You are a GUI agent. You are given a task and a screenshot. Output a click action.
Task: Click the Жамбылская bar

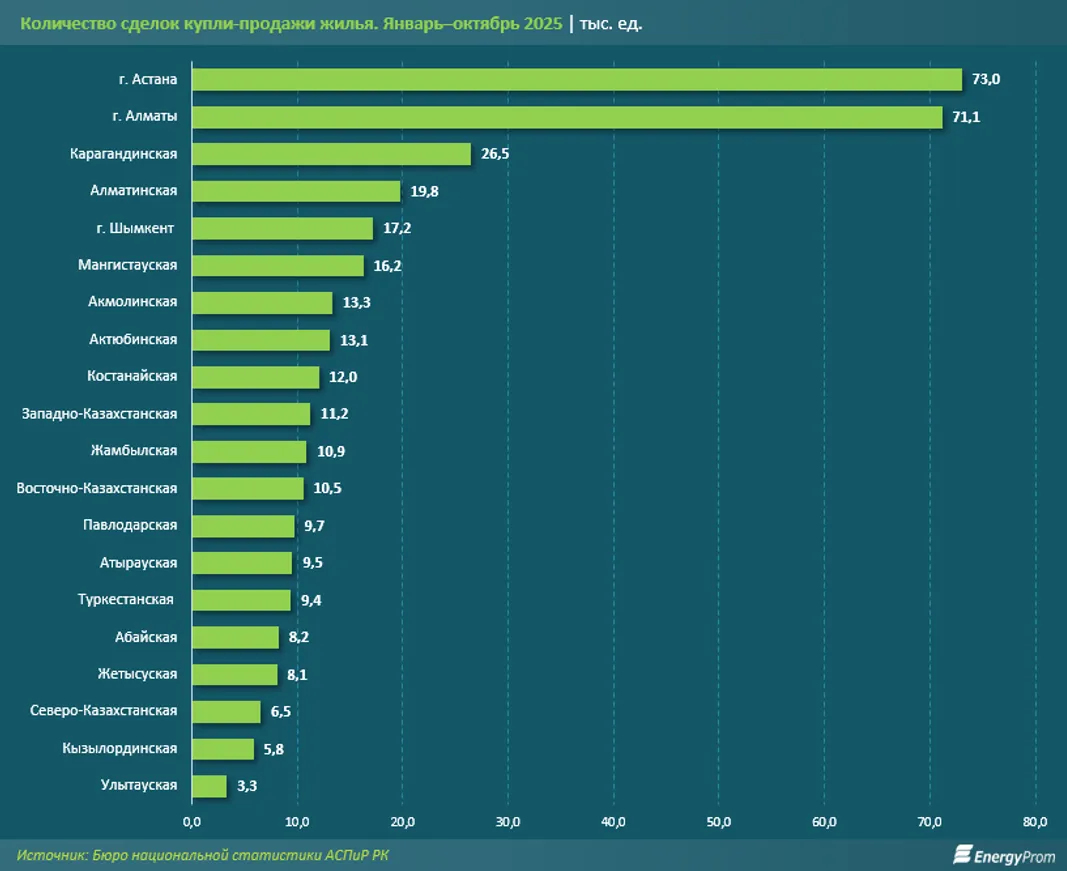click(x=249, y=451)
